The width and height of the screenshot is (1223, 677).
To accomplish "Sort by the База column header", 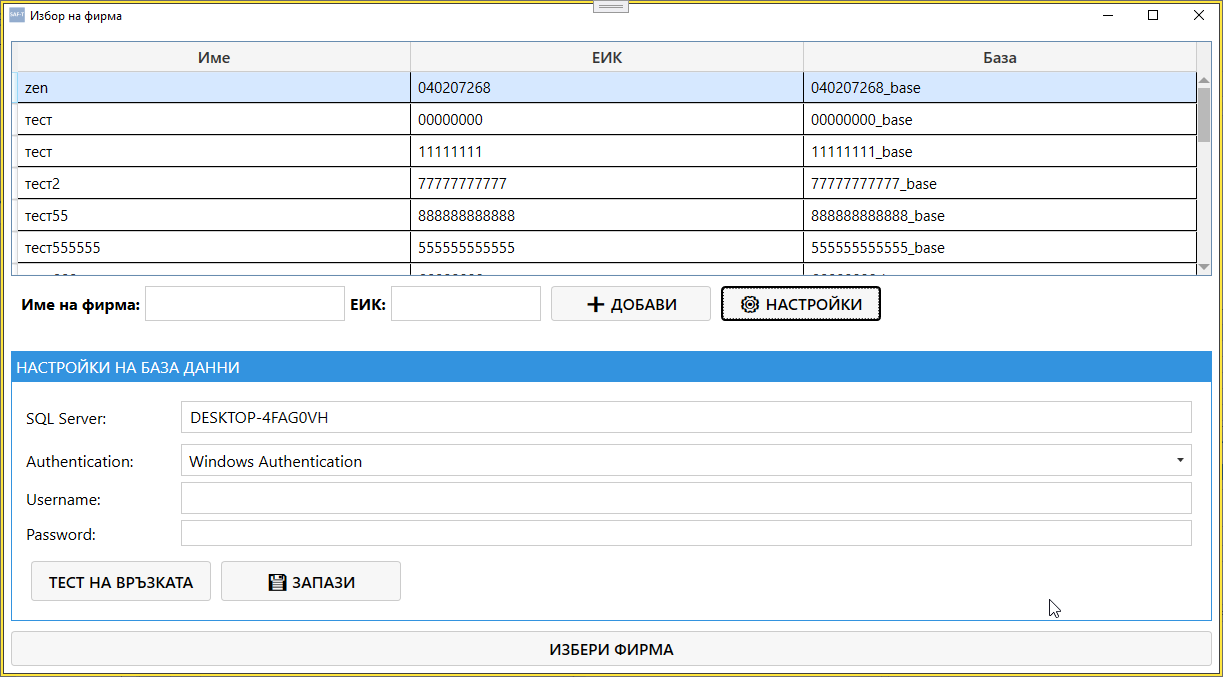I will 999,57.
